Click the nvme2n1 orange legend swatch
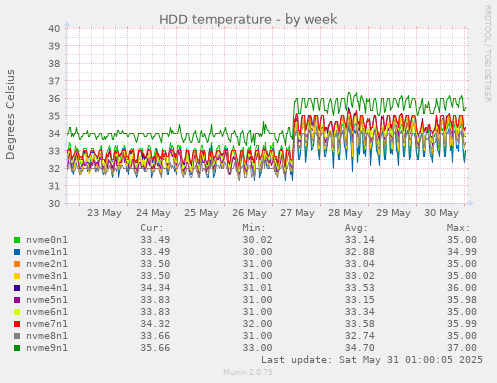Image resolution: width=497 pixels, height=383 pixels. (x=17, y=264)
